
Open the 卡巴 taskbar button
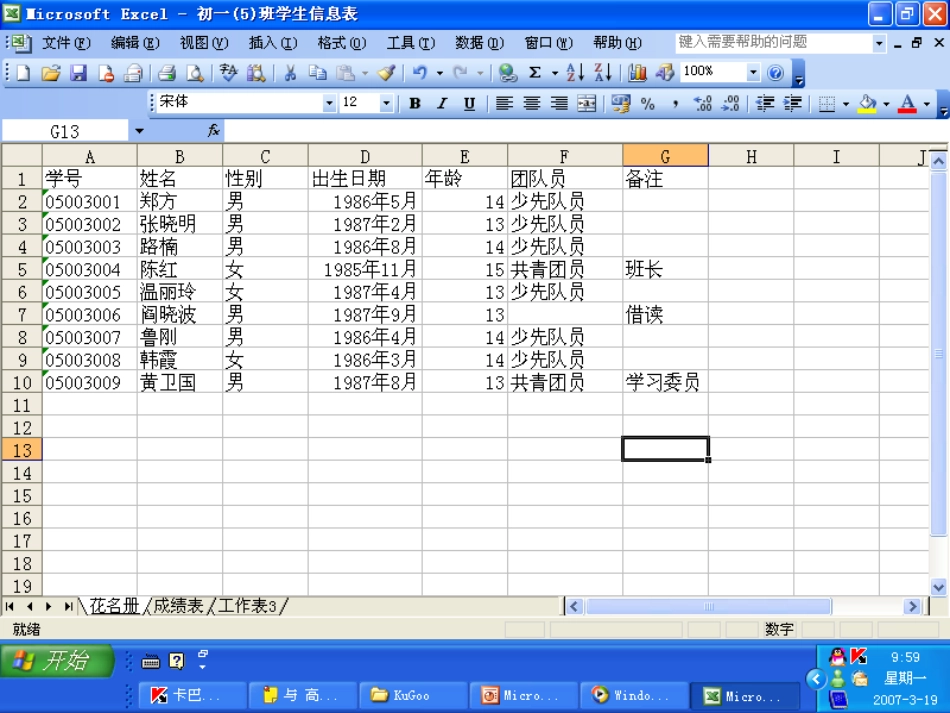click(x=192, y=695)
